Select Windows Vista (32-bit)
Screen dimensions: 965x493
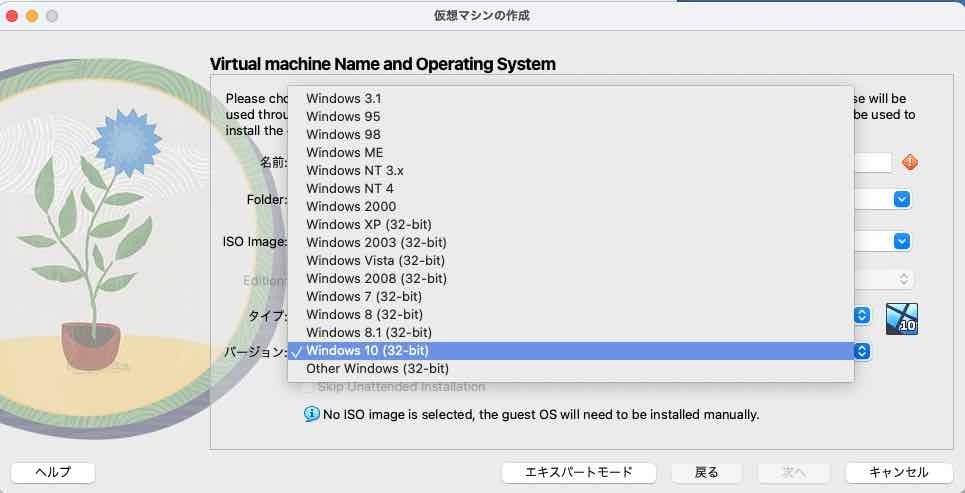pos(571,260)
